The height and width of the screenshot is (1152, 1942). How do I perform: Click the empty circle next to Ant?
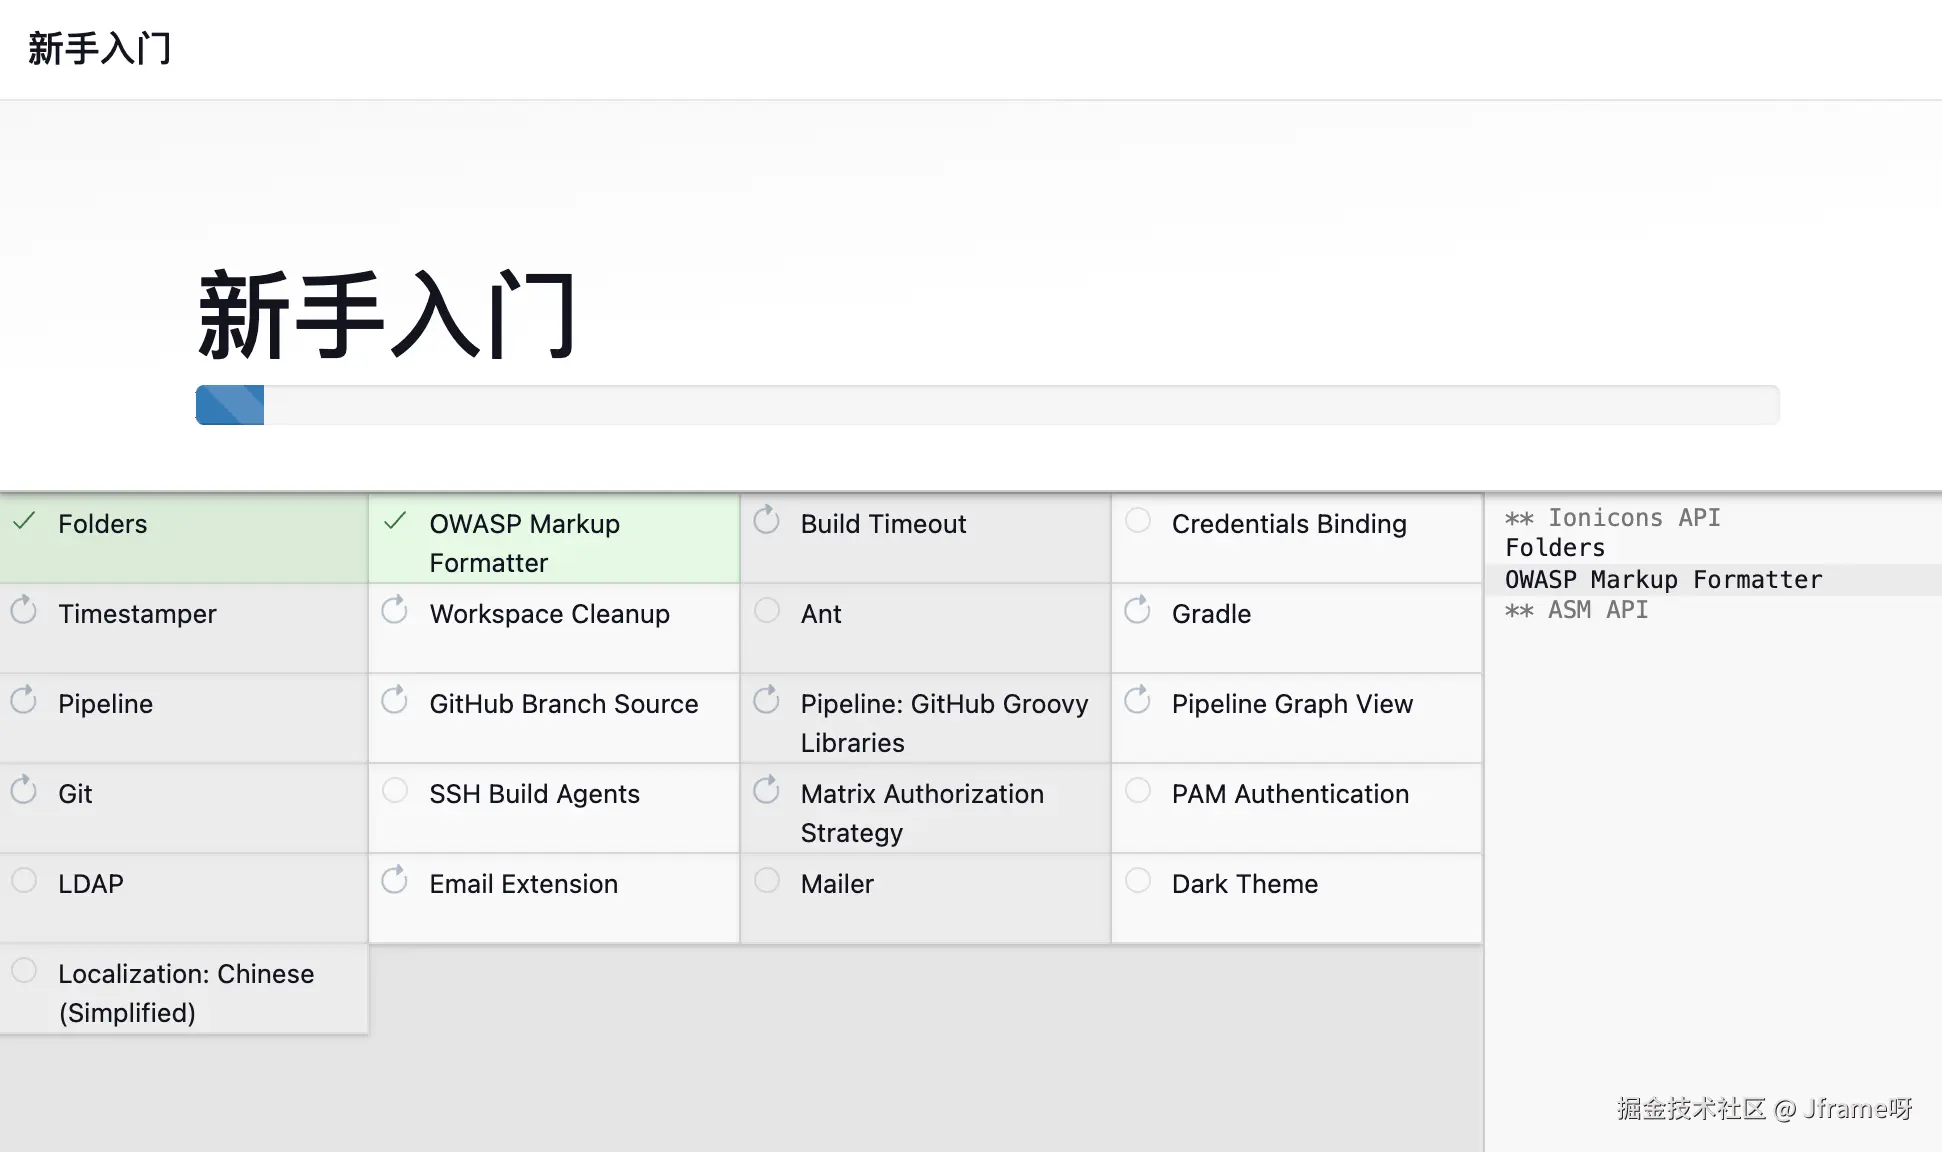(767, 610)
